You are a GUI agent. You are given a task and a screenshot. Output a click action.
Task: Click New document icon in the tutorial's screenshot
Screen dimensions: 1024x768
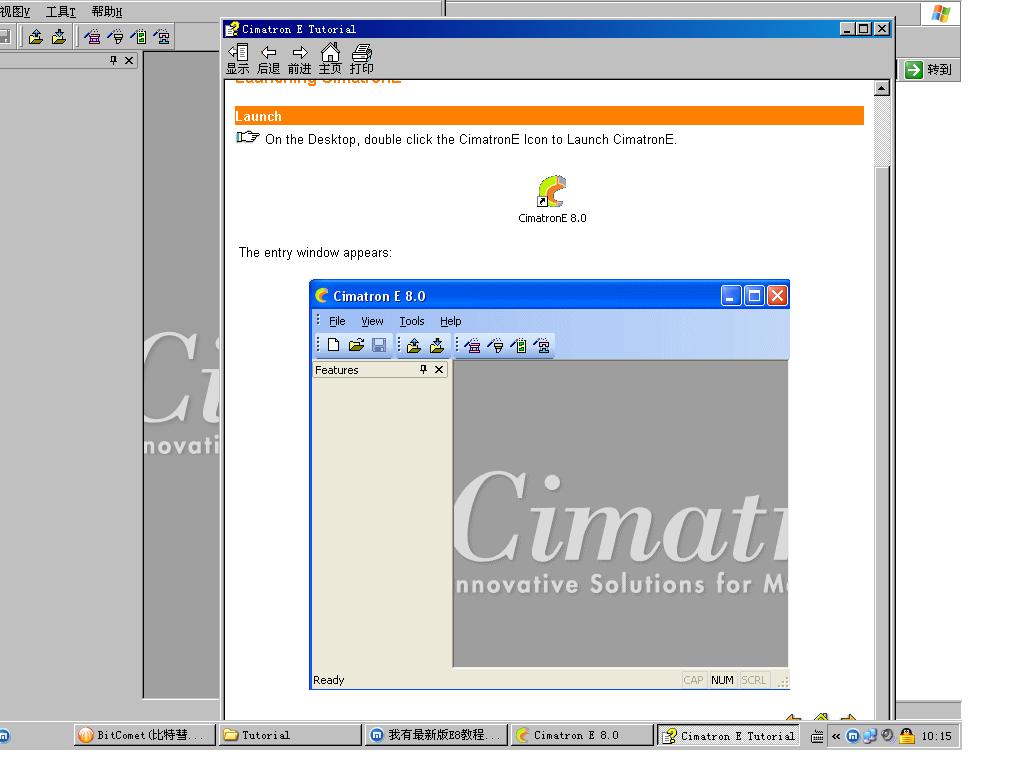(333, 345)
